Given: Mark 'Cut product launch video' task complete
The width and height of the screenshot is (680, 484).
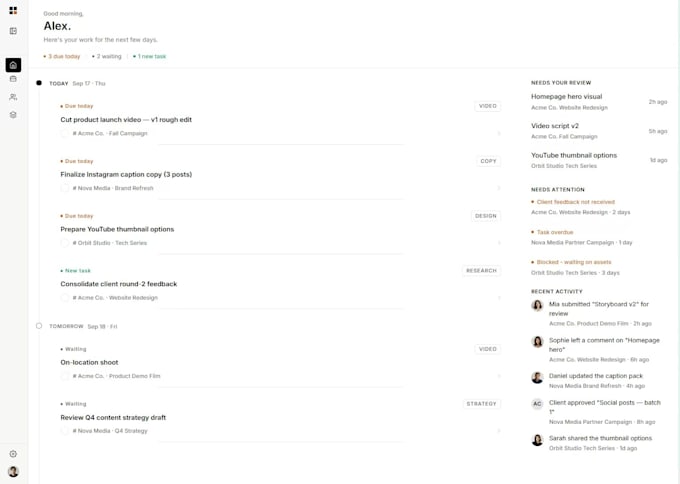Looking at the screenshot, I should point(65,133).
